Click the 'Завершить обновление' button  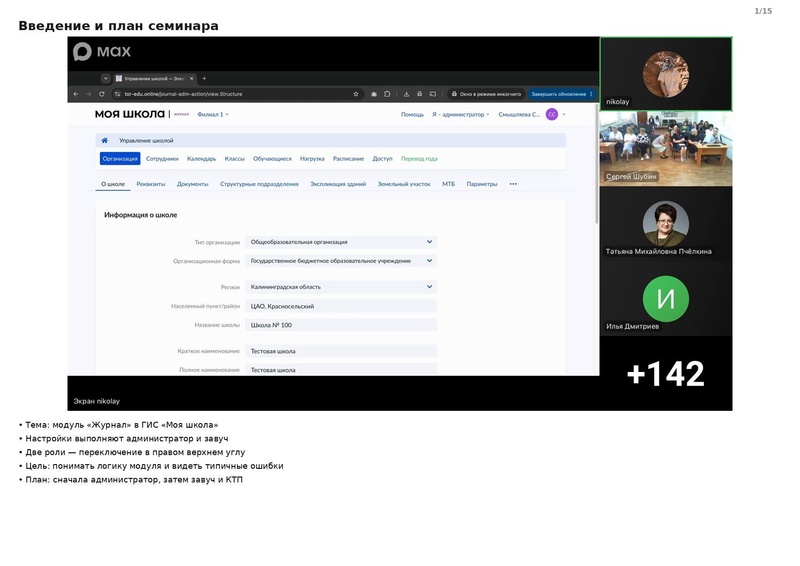[x=558, y=94]
